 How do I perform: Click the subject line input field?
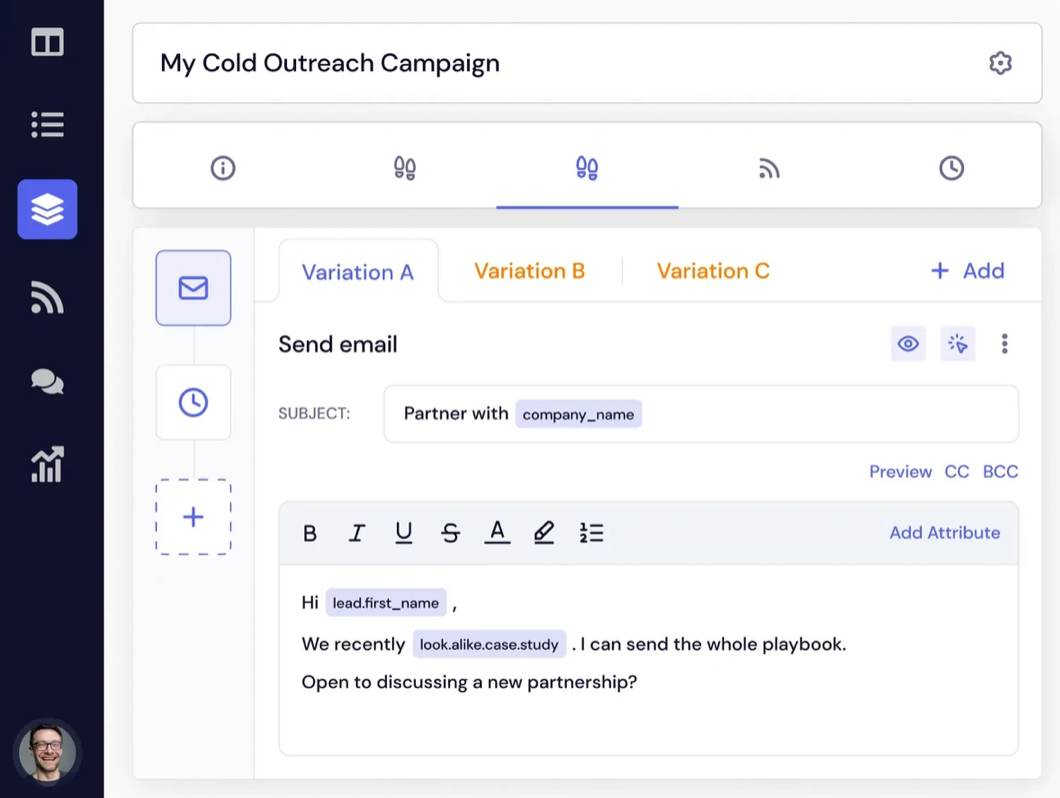tap(700, 413)
